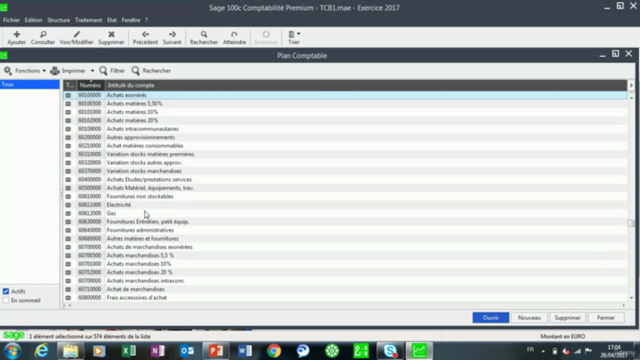Select row Achats matières 10%

coord(345,112)
